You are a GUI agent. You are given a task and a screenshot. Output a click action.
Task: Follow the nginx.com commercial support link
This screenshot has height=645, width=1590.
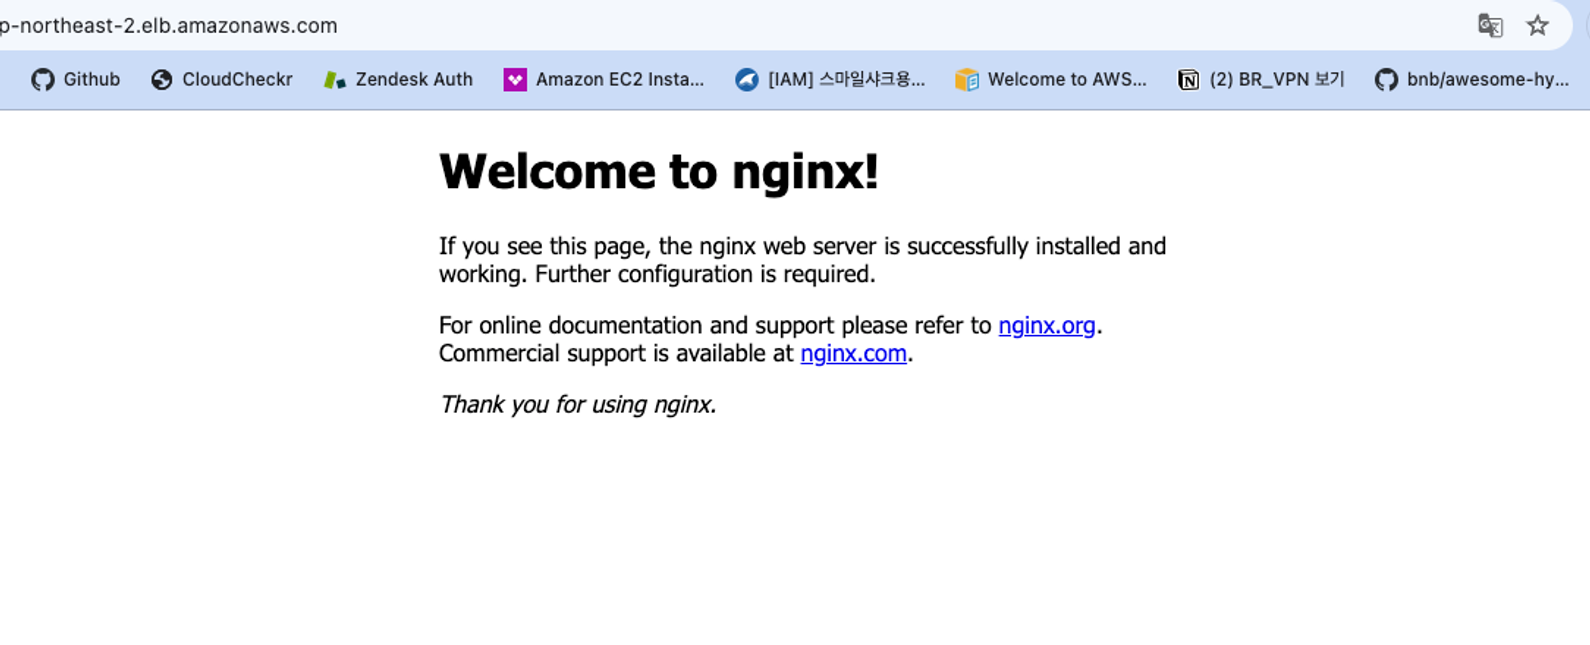(853, 354)
